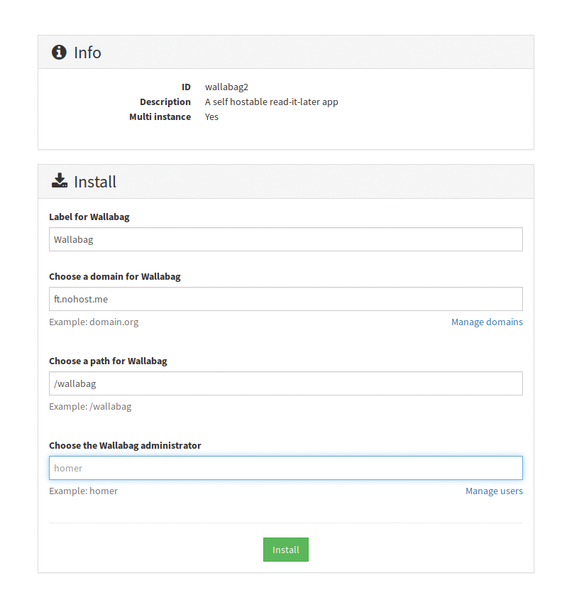Click the 'Choose a domain for Wallabag' label
The image size is (579, 600).
tap(115, 277)
